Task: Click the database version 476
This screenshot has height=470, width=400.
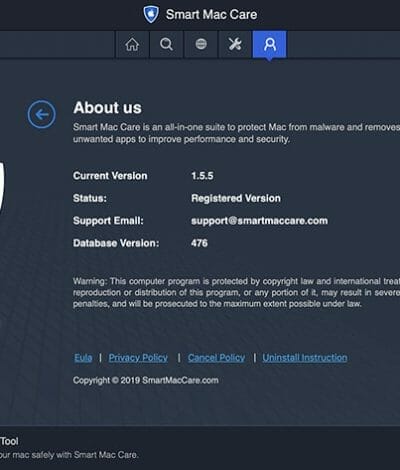Action: pos(199,243)
